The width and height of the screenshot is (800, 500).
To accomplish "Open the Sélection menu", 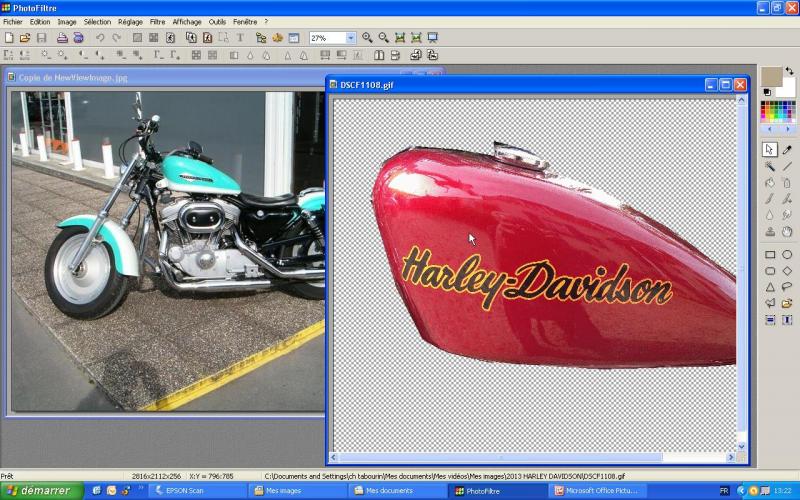I will (x=97, y=22).
